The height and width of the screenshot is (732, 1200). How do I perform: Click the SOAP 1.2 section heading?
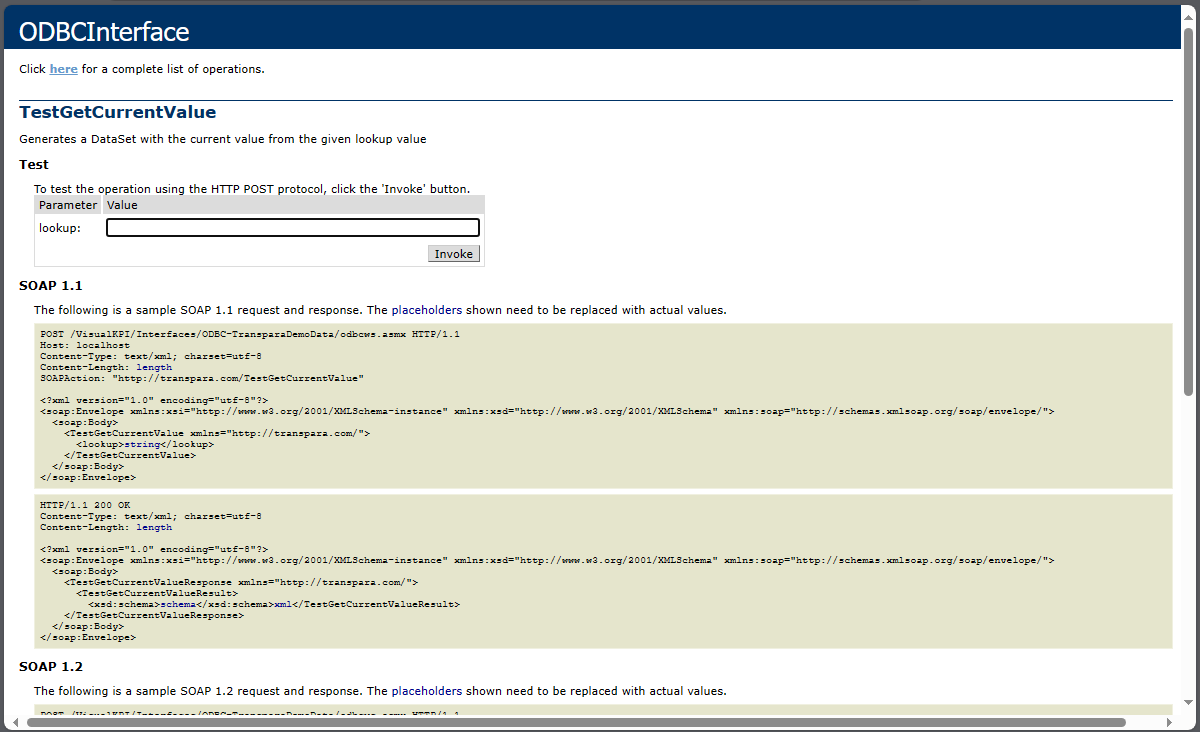pos(51,667)
